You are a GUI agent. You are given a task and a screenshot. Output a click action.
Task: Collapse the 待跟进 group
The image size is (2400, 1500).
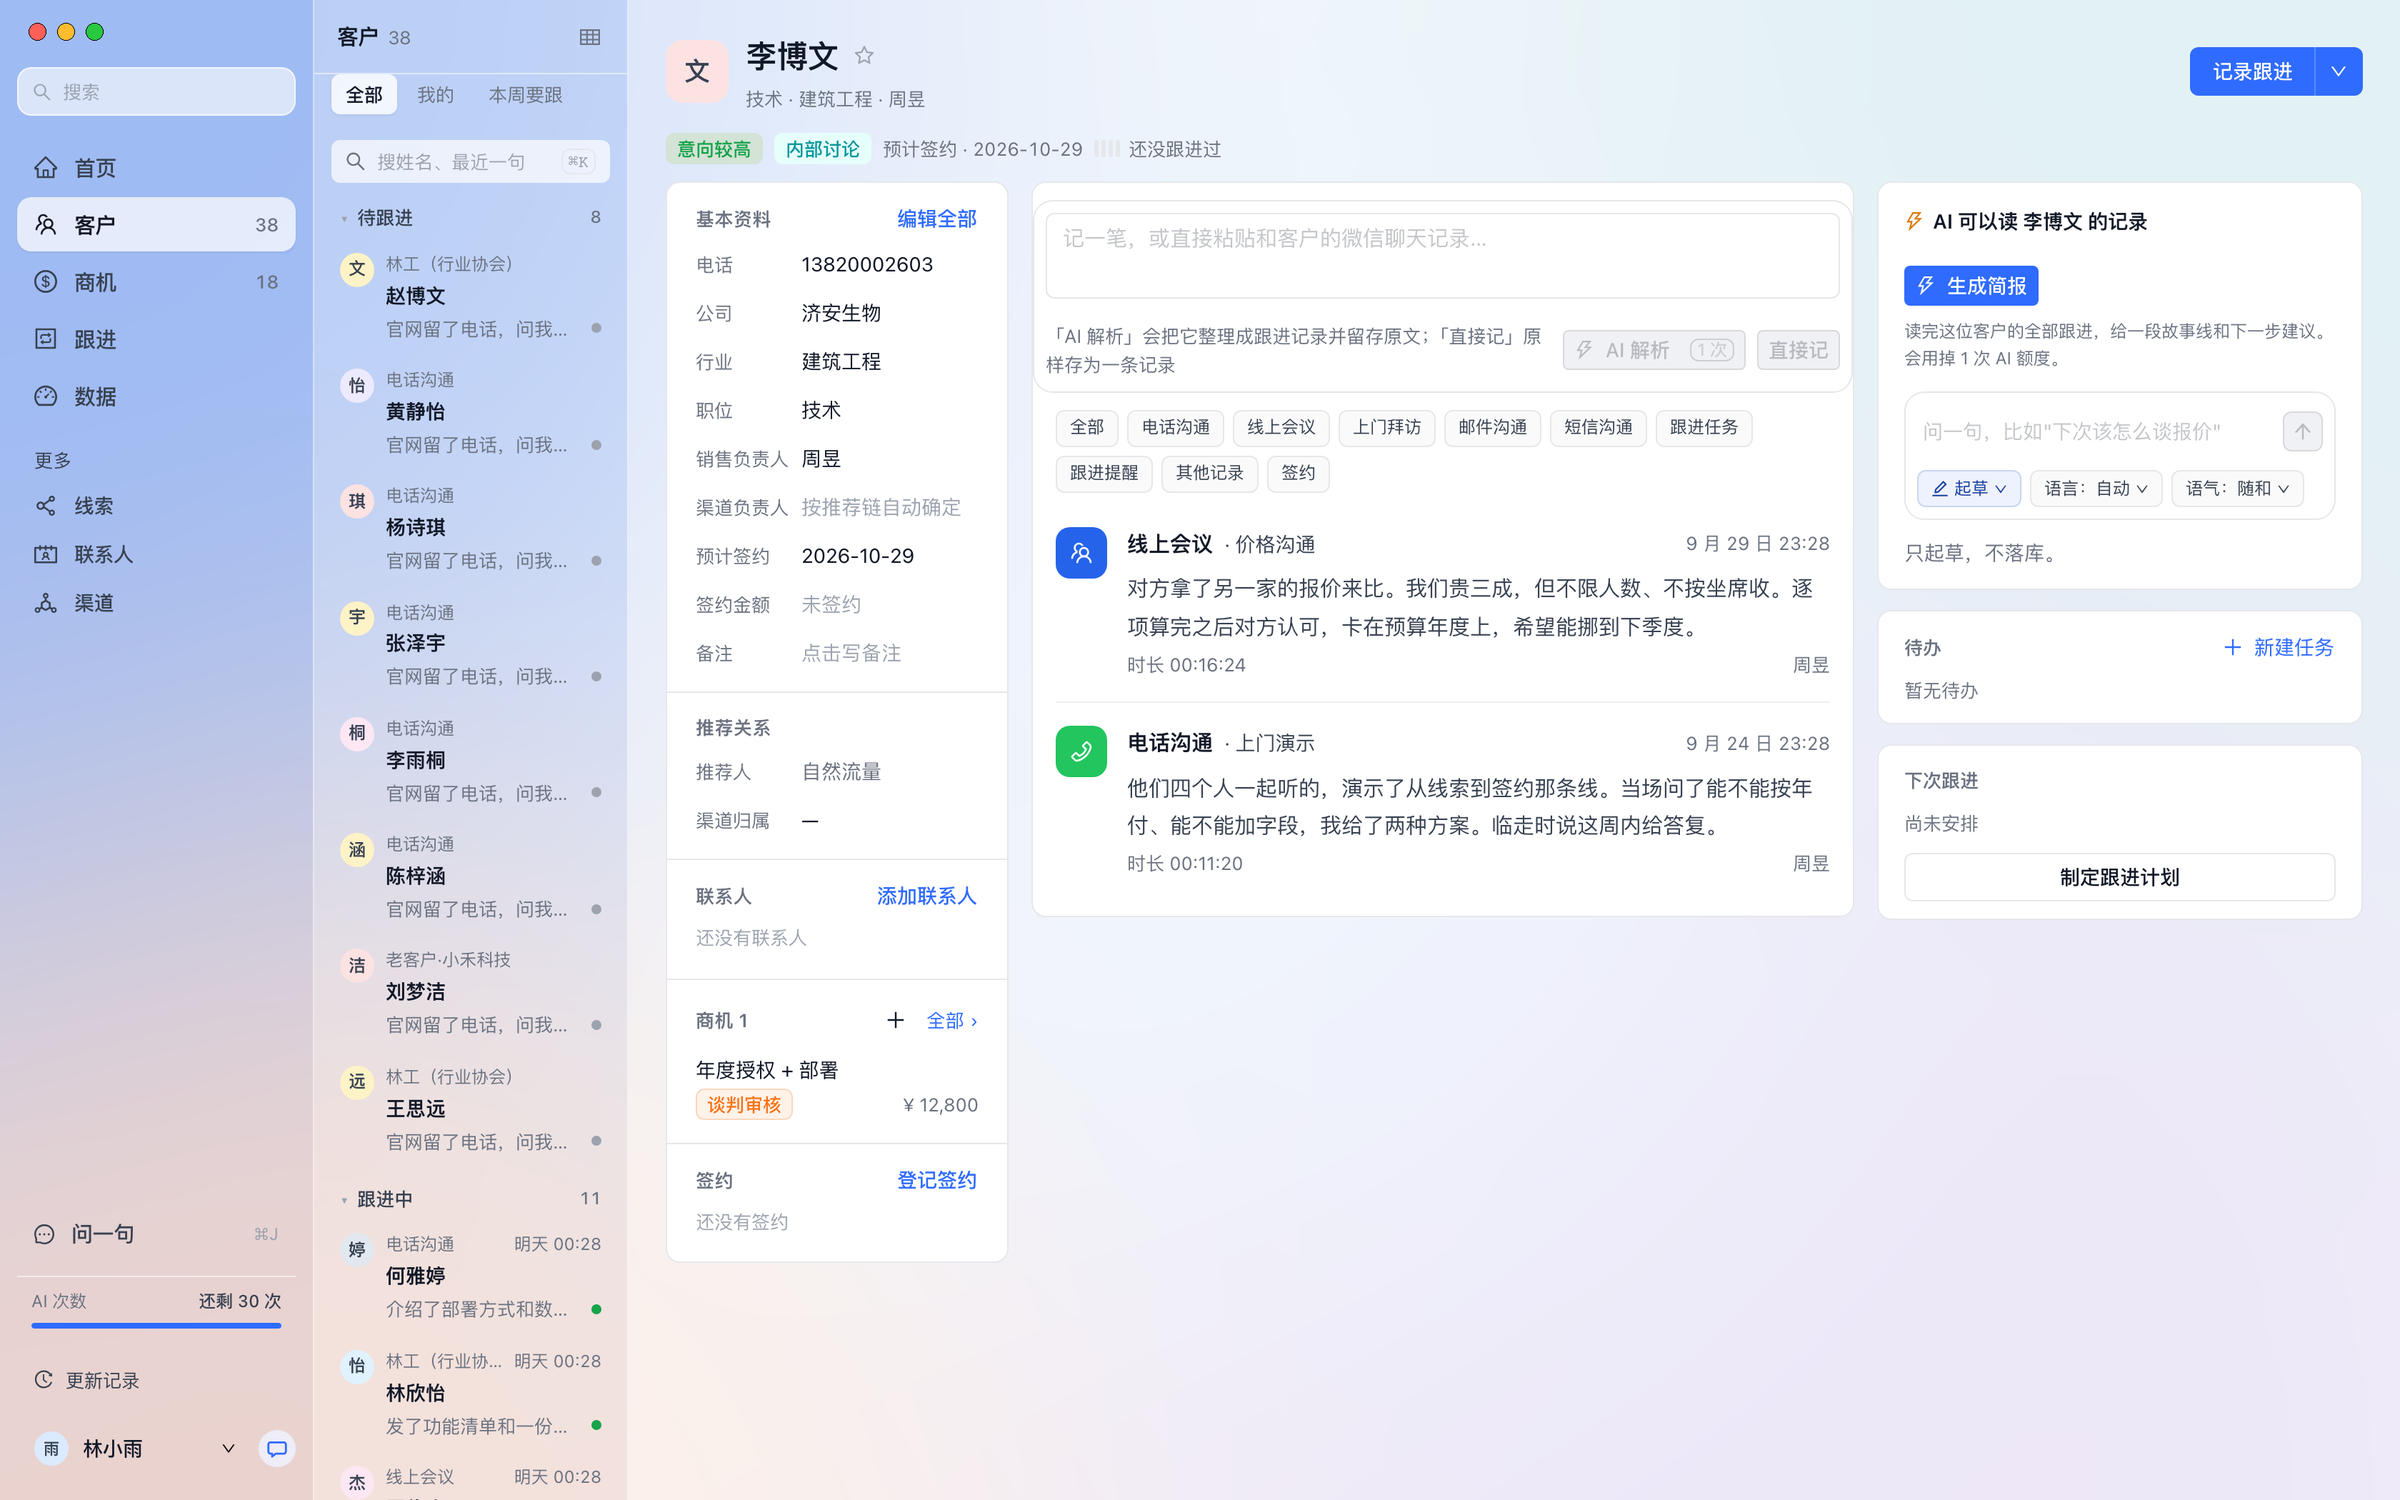point(344,218)
